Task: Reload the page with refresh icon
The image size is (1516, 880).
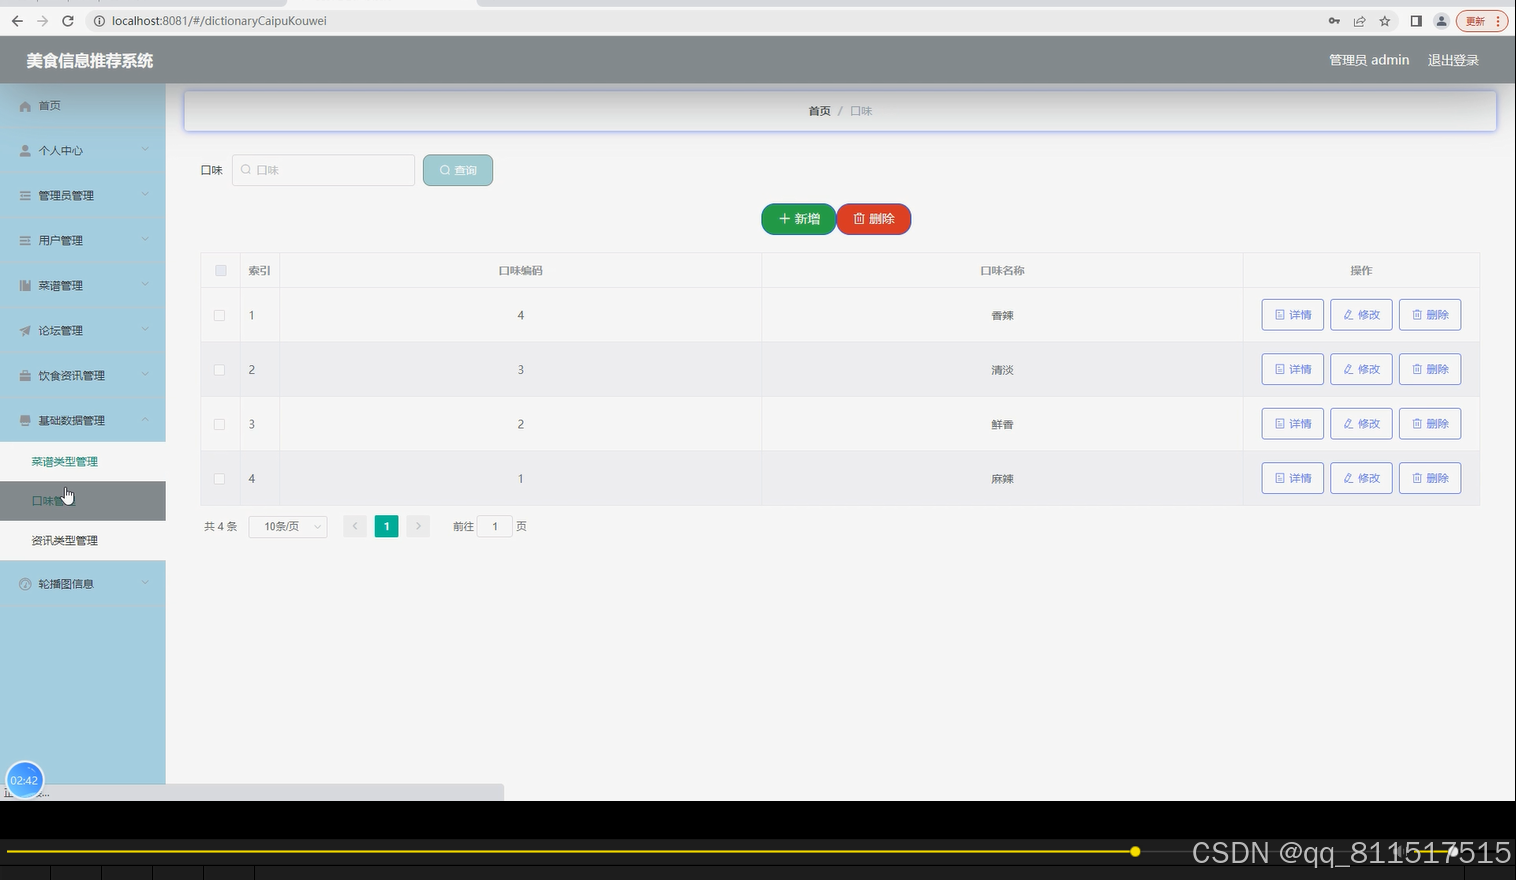Action: (68, 21)
